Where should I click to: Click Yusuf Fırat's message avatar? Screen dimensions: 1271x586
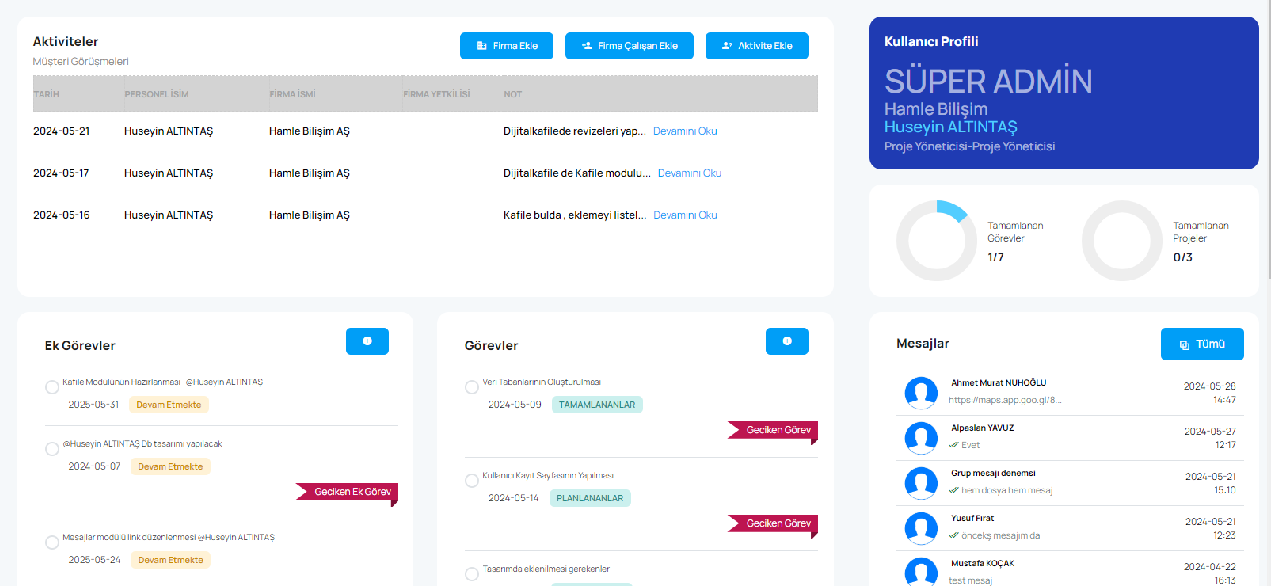click(920, 528)
